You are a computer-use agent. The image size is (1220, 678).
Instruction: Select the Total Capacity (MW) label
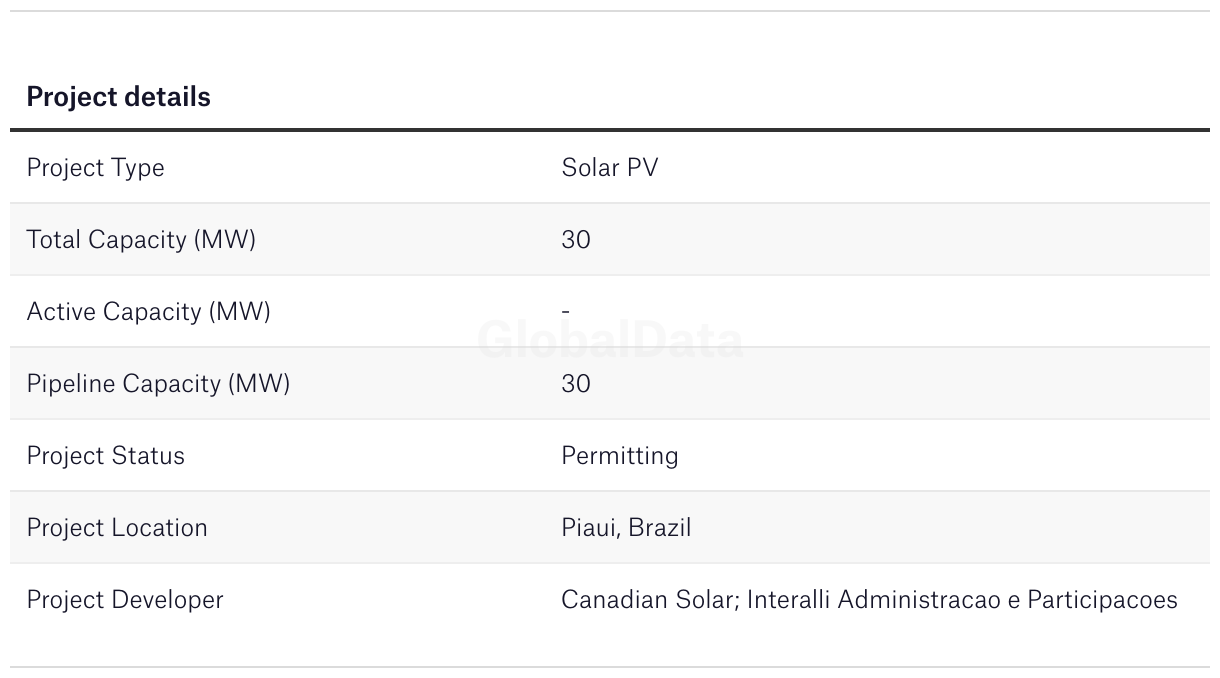(x=141, y=240)
